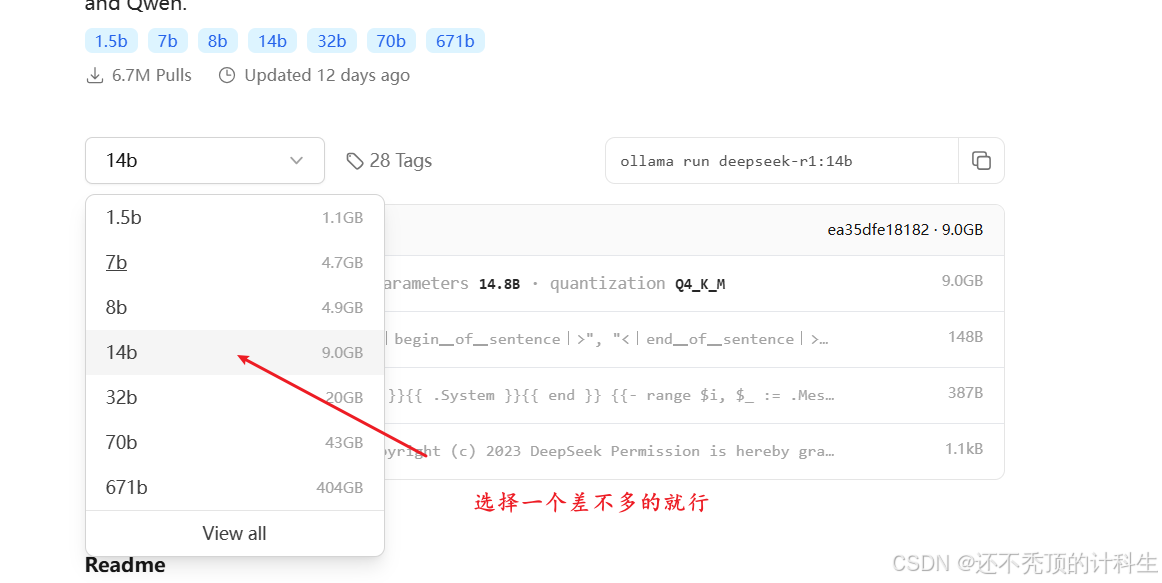Click the 14b blue tag pill
Screen dimensions: 1162x583
coord(272,41)
